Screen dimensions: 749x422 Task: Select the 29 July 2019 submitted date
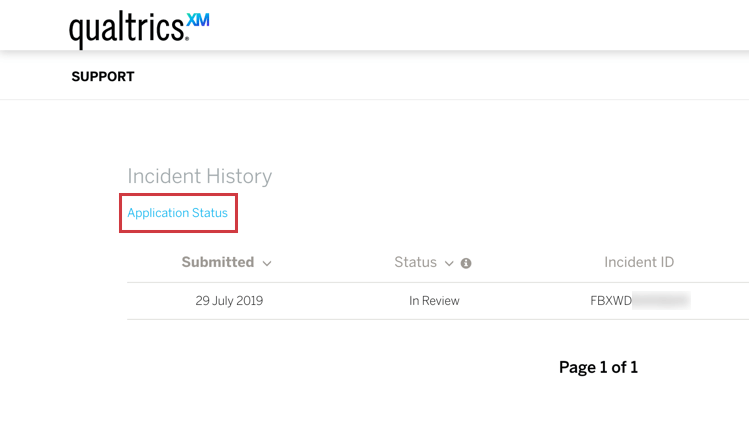[229, 300]
